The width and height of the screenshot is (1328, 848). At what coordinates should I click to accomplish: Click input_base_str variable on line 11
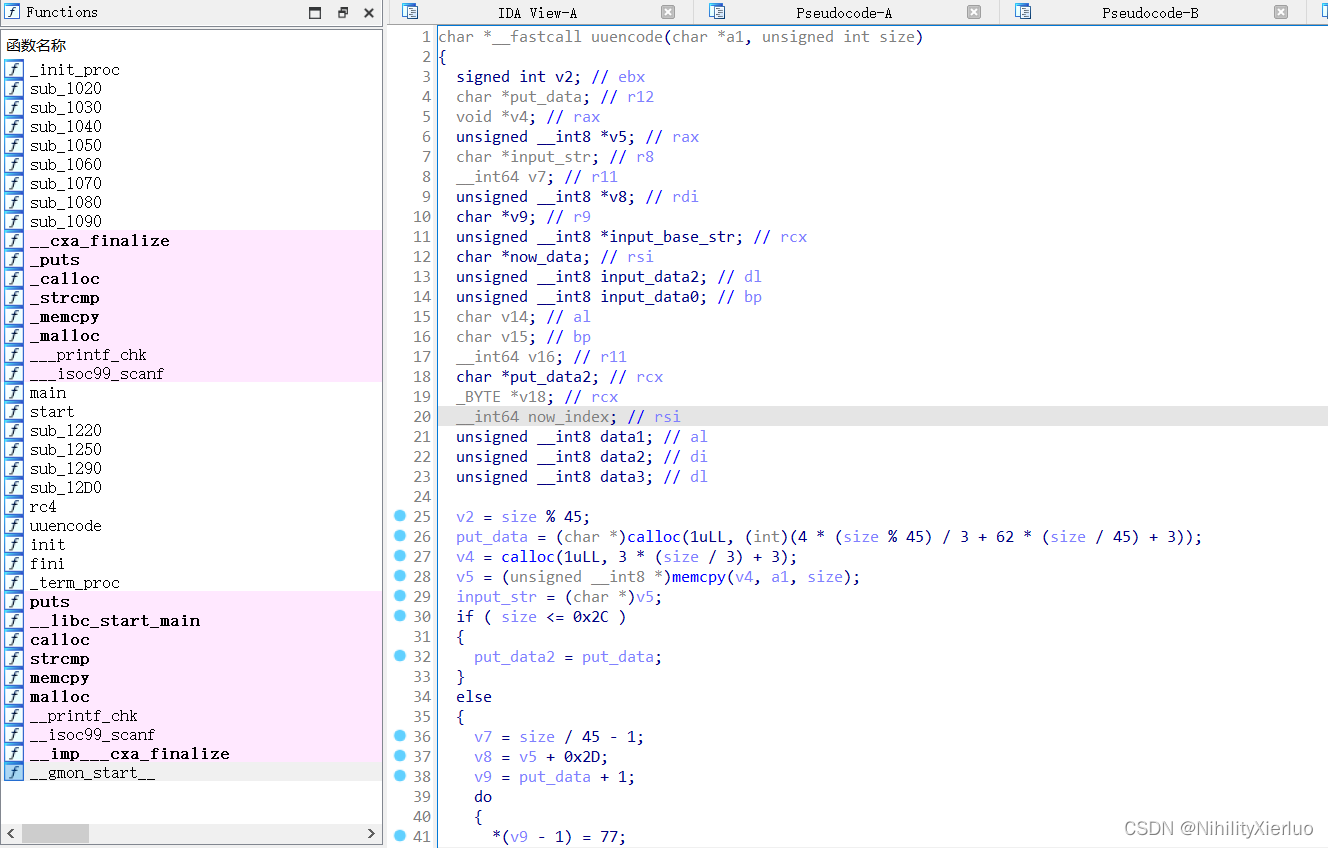(x=672, y=236)
